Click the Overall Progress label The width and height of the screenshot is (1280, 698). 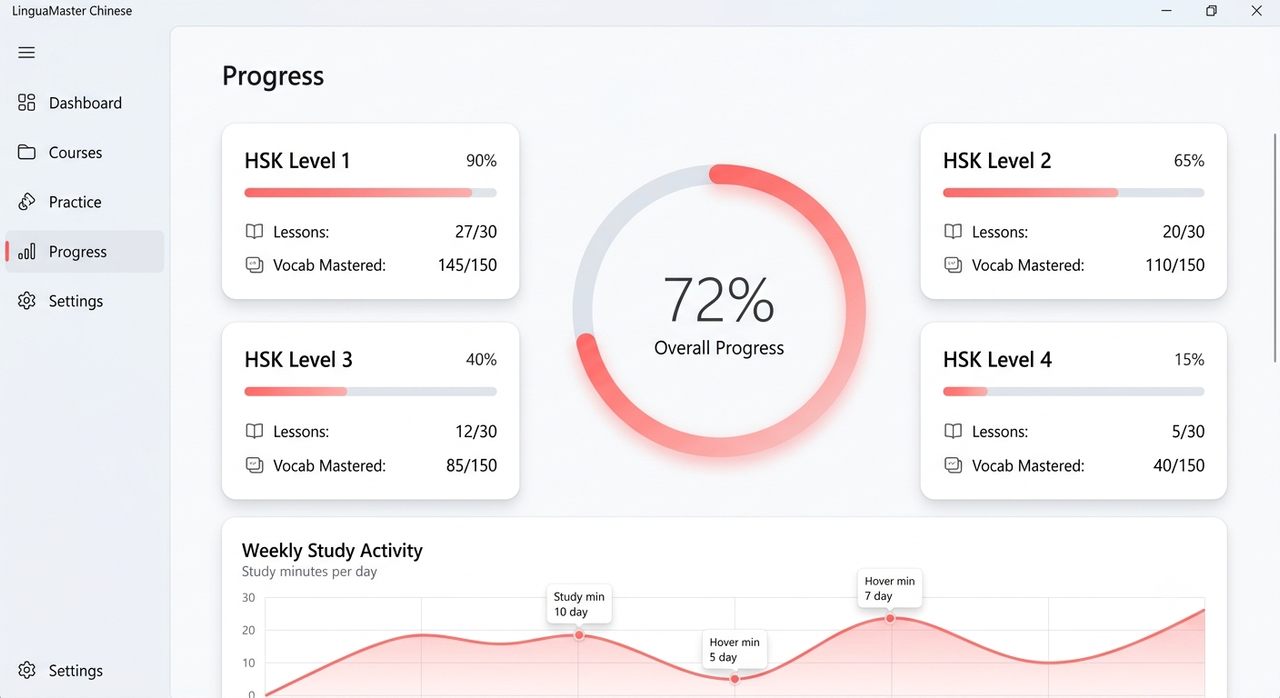point(719,348)
